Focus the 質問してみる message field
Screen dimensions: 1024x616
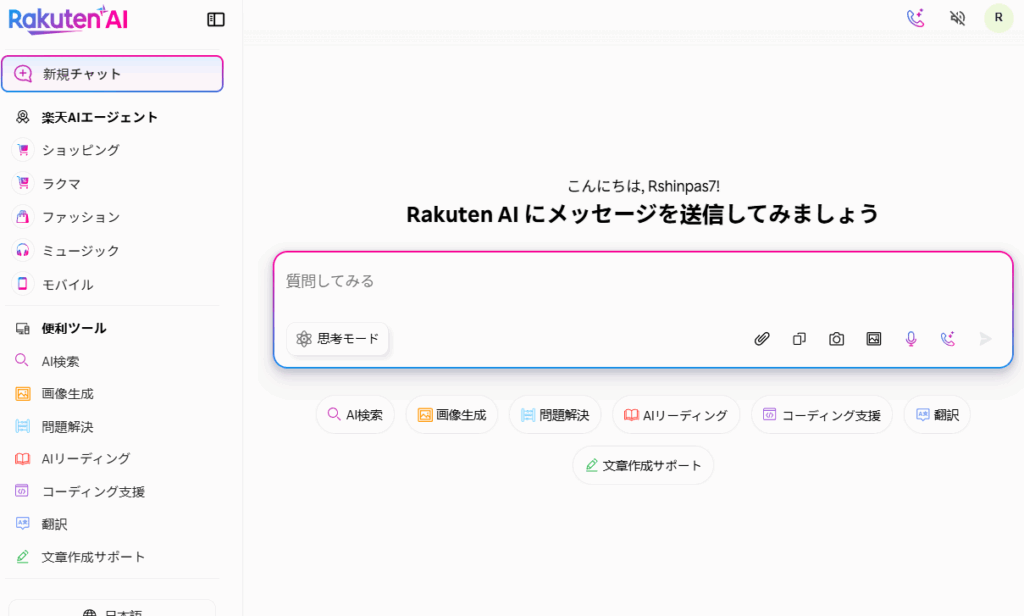click(x=643, y=282)
